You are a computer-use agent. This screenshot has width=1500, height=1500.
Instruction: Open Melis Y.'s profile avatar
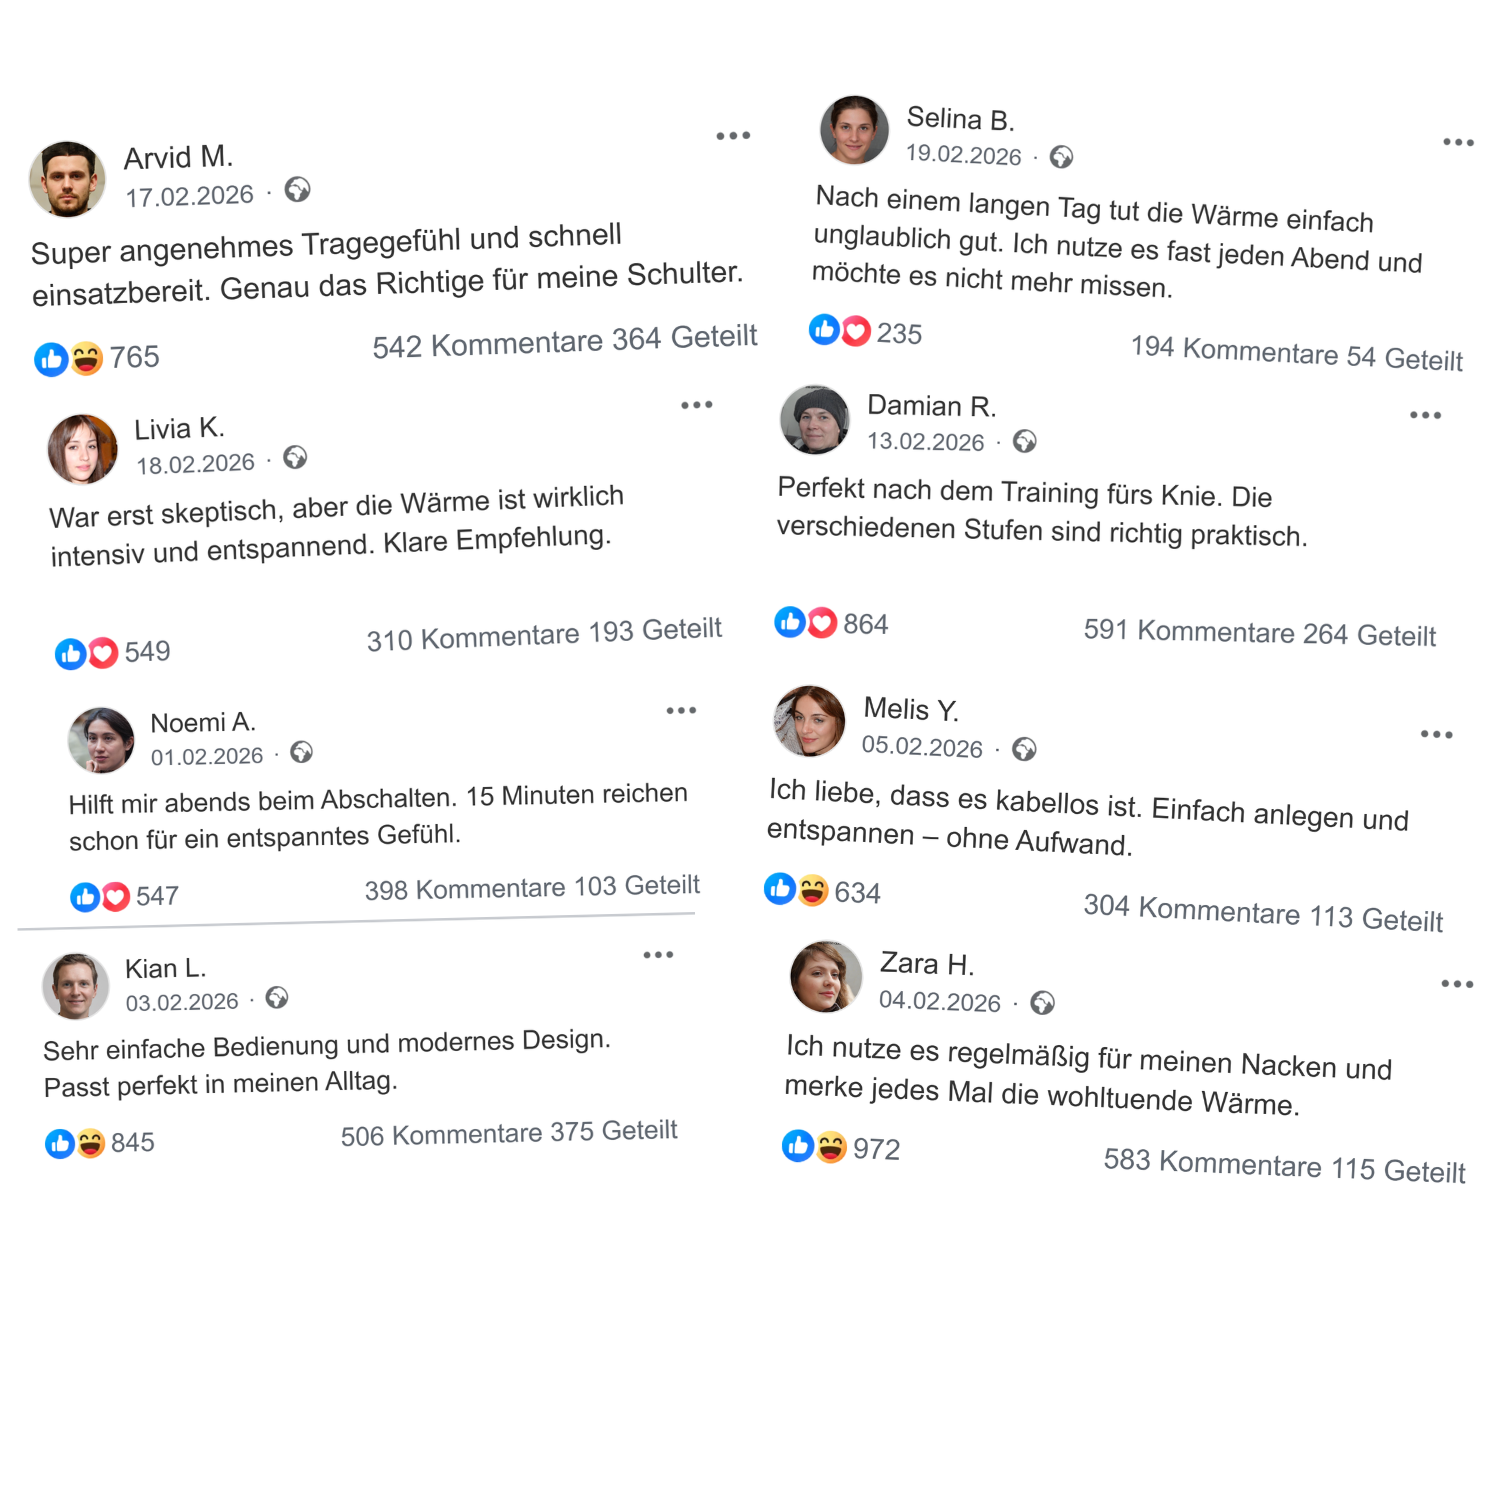pos(809,721)
